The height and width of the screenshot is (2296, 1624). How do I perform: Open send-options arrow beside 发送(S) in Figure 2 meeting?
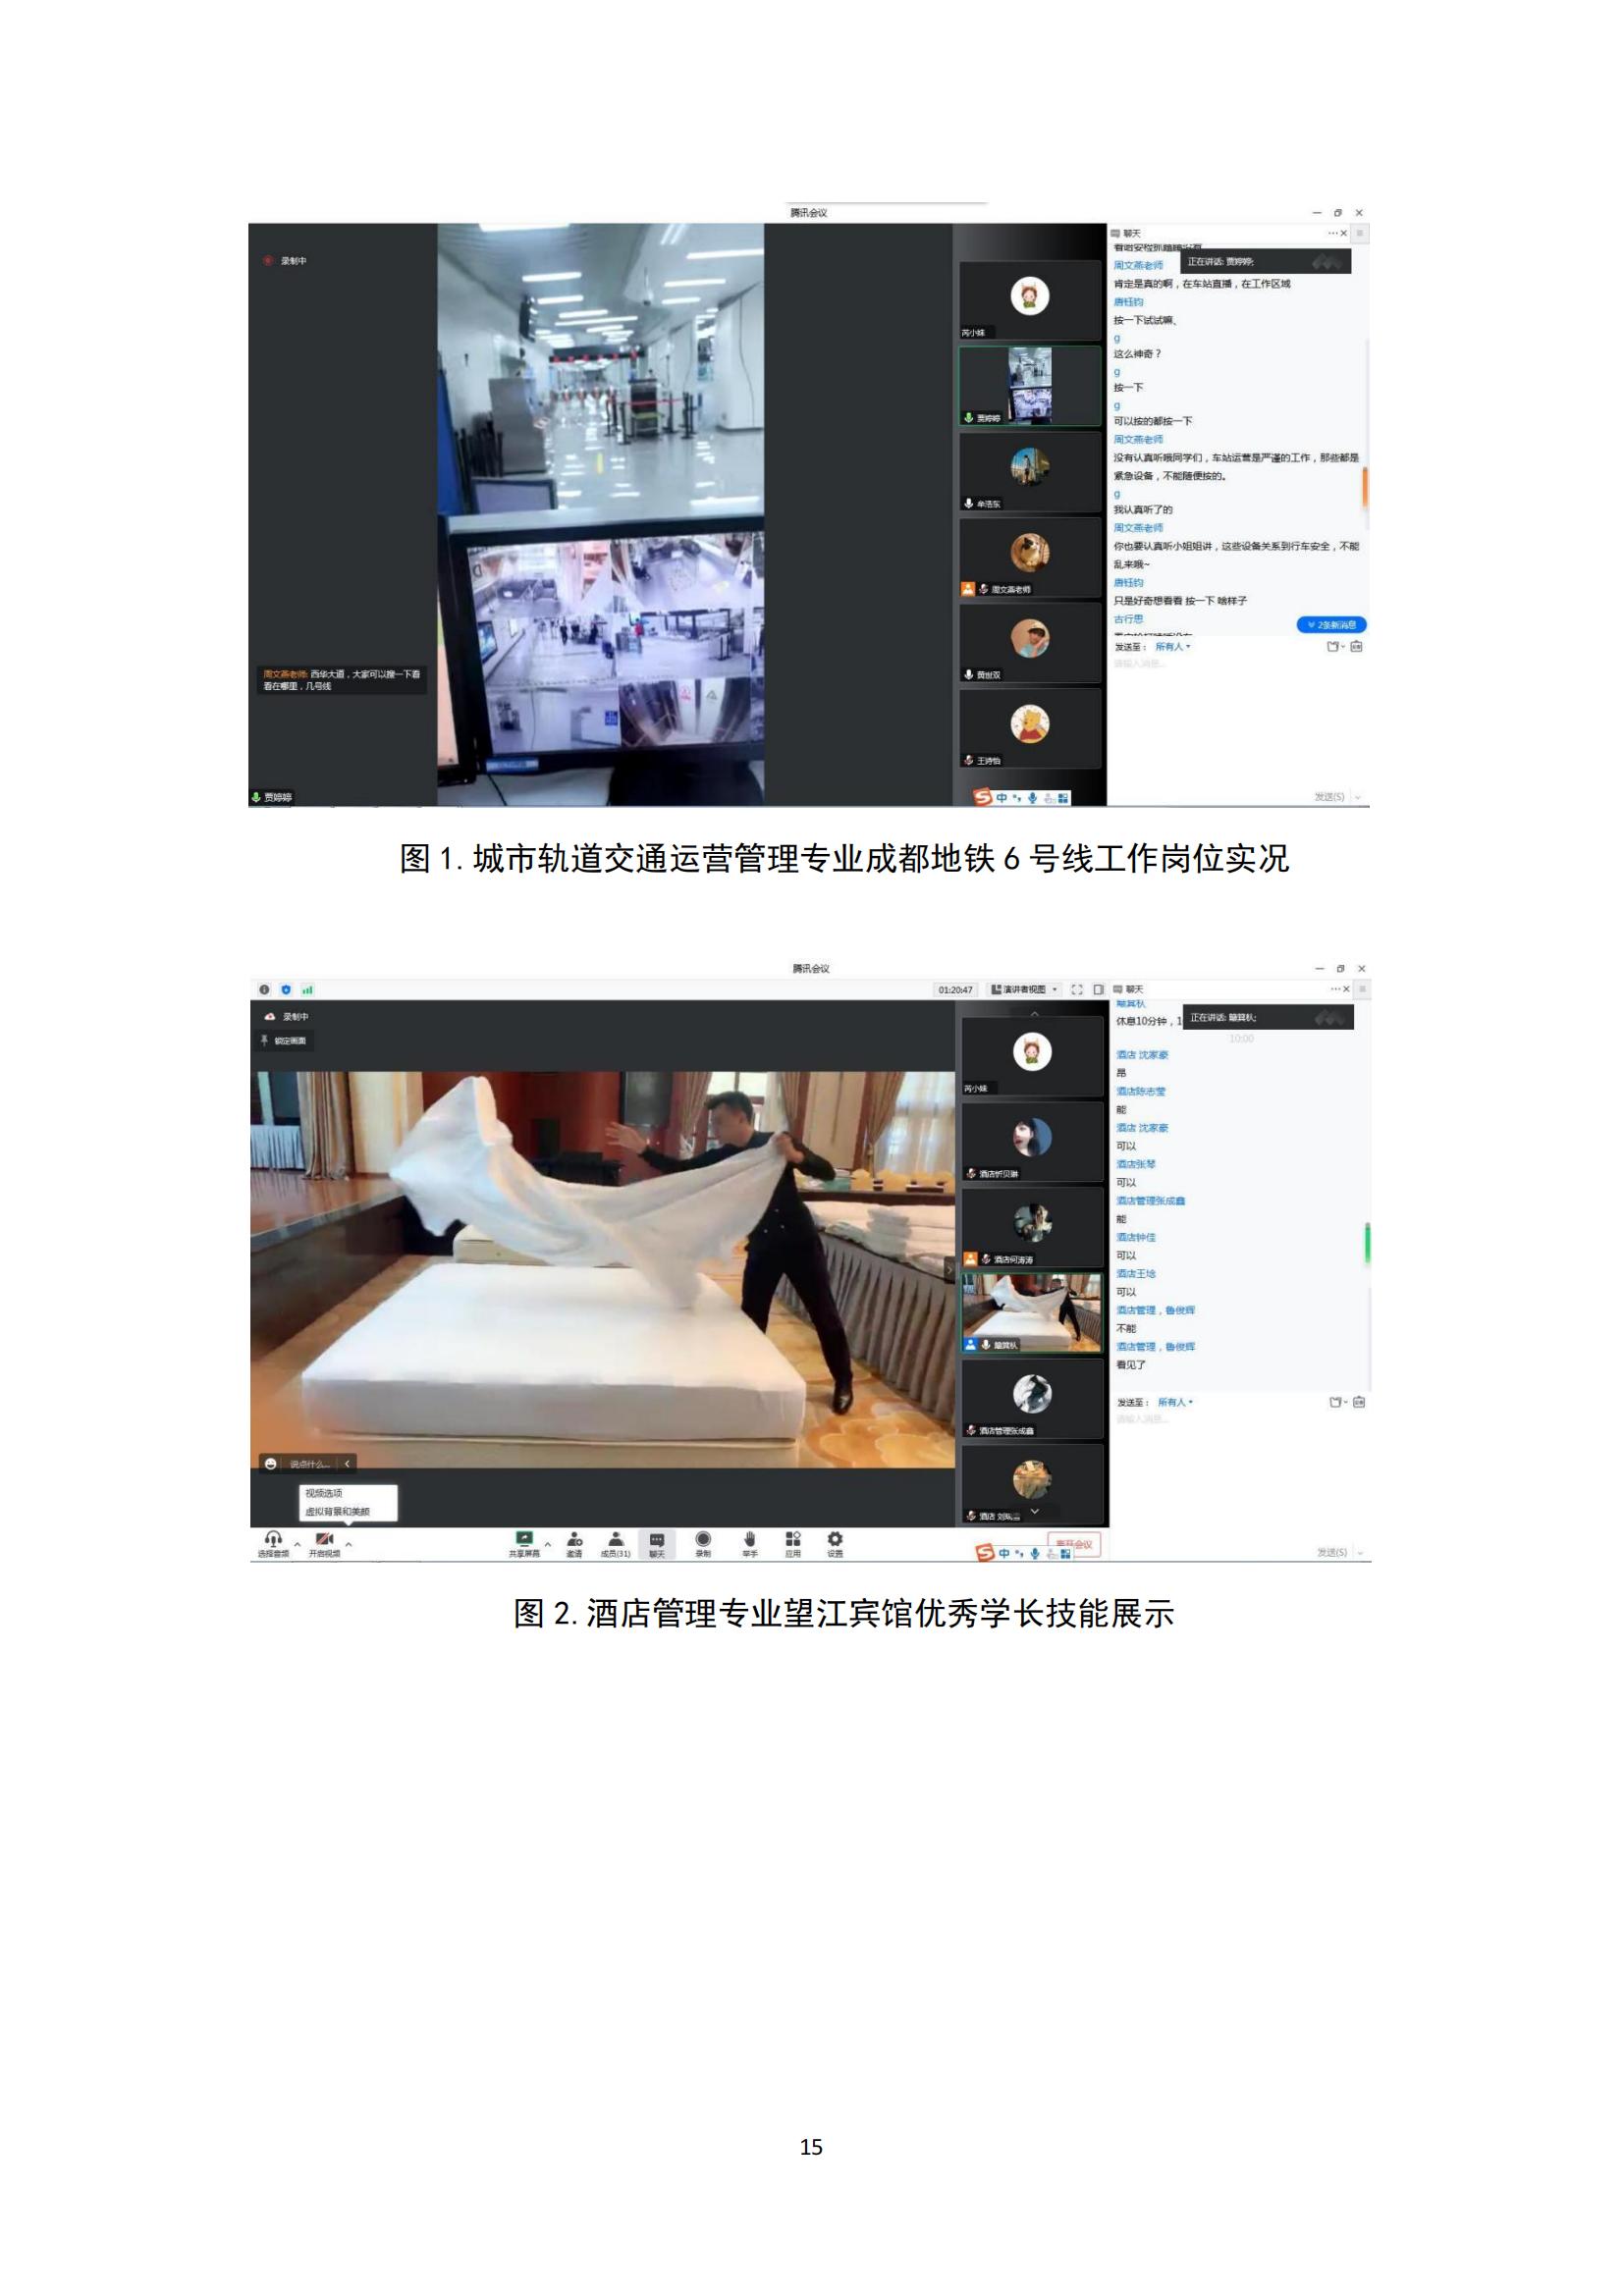1359,1552
